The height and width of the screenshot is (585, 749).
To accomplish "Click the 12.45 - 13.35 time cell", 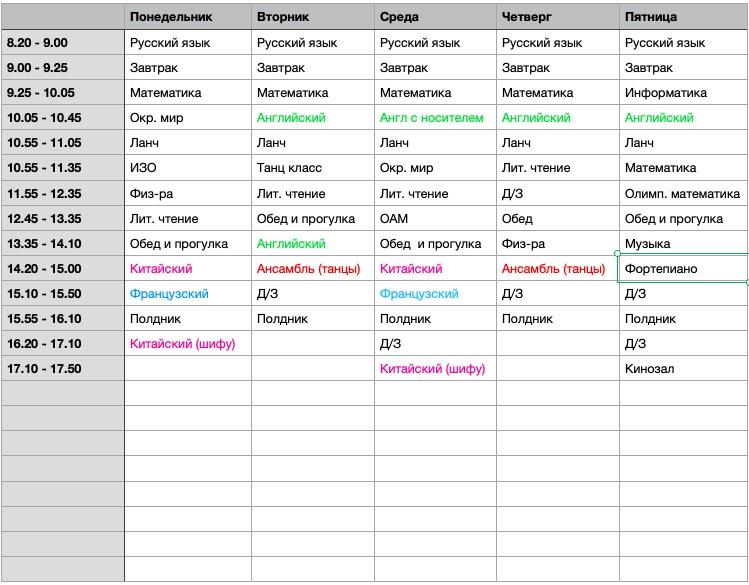I will (63, 219).
